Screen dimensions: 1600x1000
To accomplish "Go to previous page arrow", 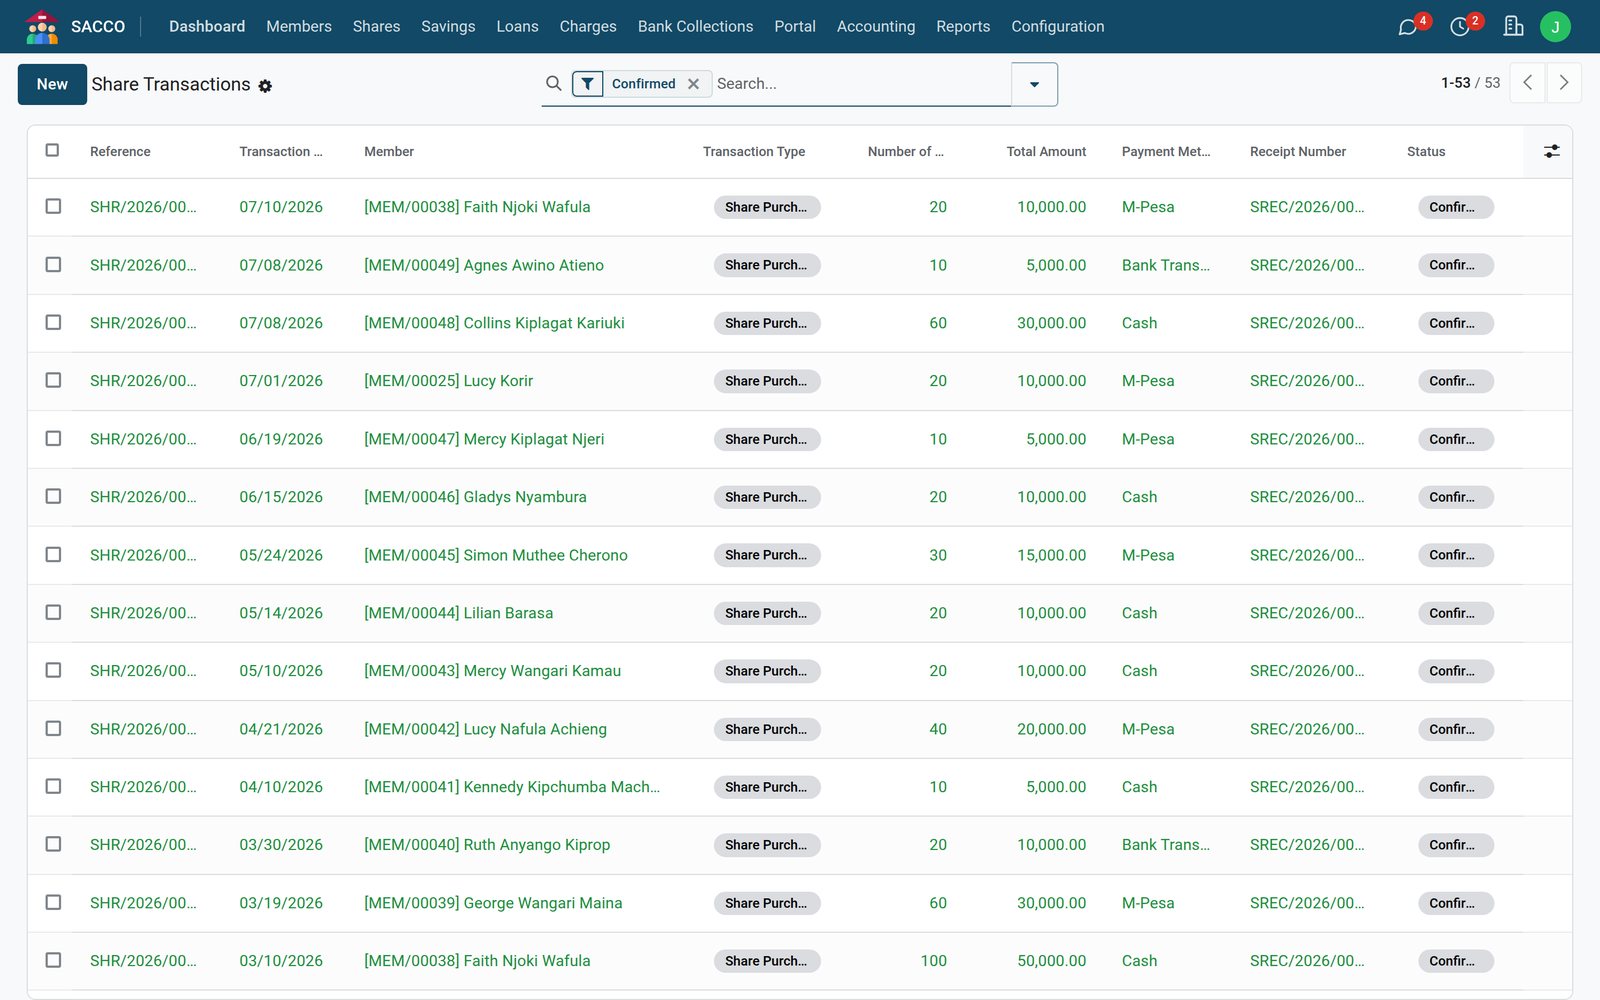I will pyautogui.click(x=1527, y=83).
